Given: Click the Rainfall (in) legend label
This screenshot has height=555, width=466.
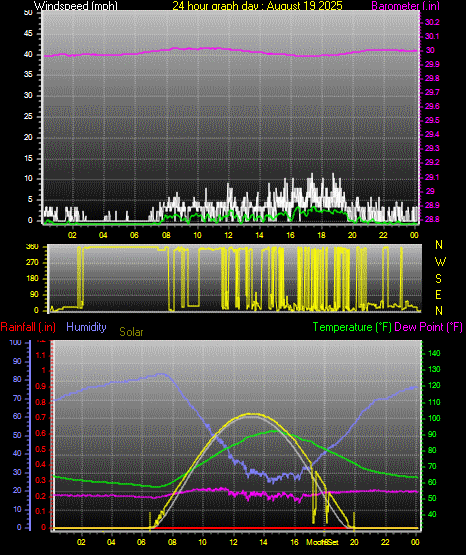Looking at the screenshot, I should click(28, 327).
